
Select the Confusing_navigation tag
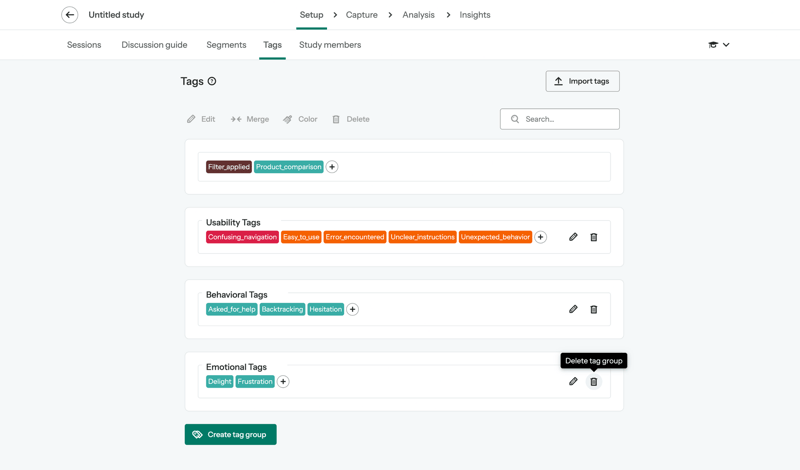pyautogui.click(x=242, y=237)
